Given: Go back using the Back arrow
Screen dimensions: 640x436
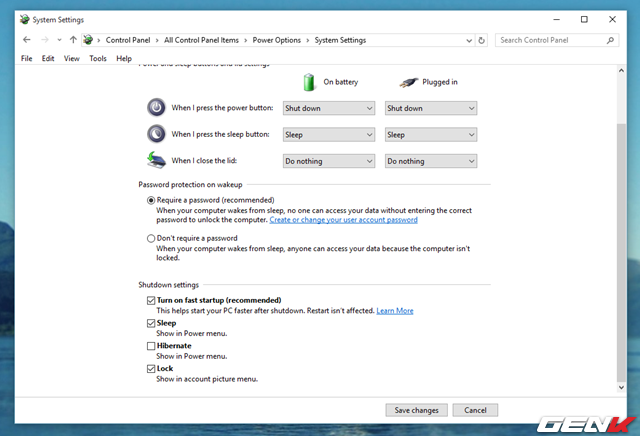Looking at the screenshot, I should [27, 40].
